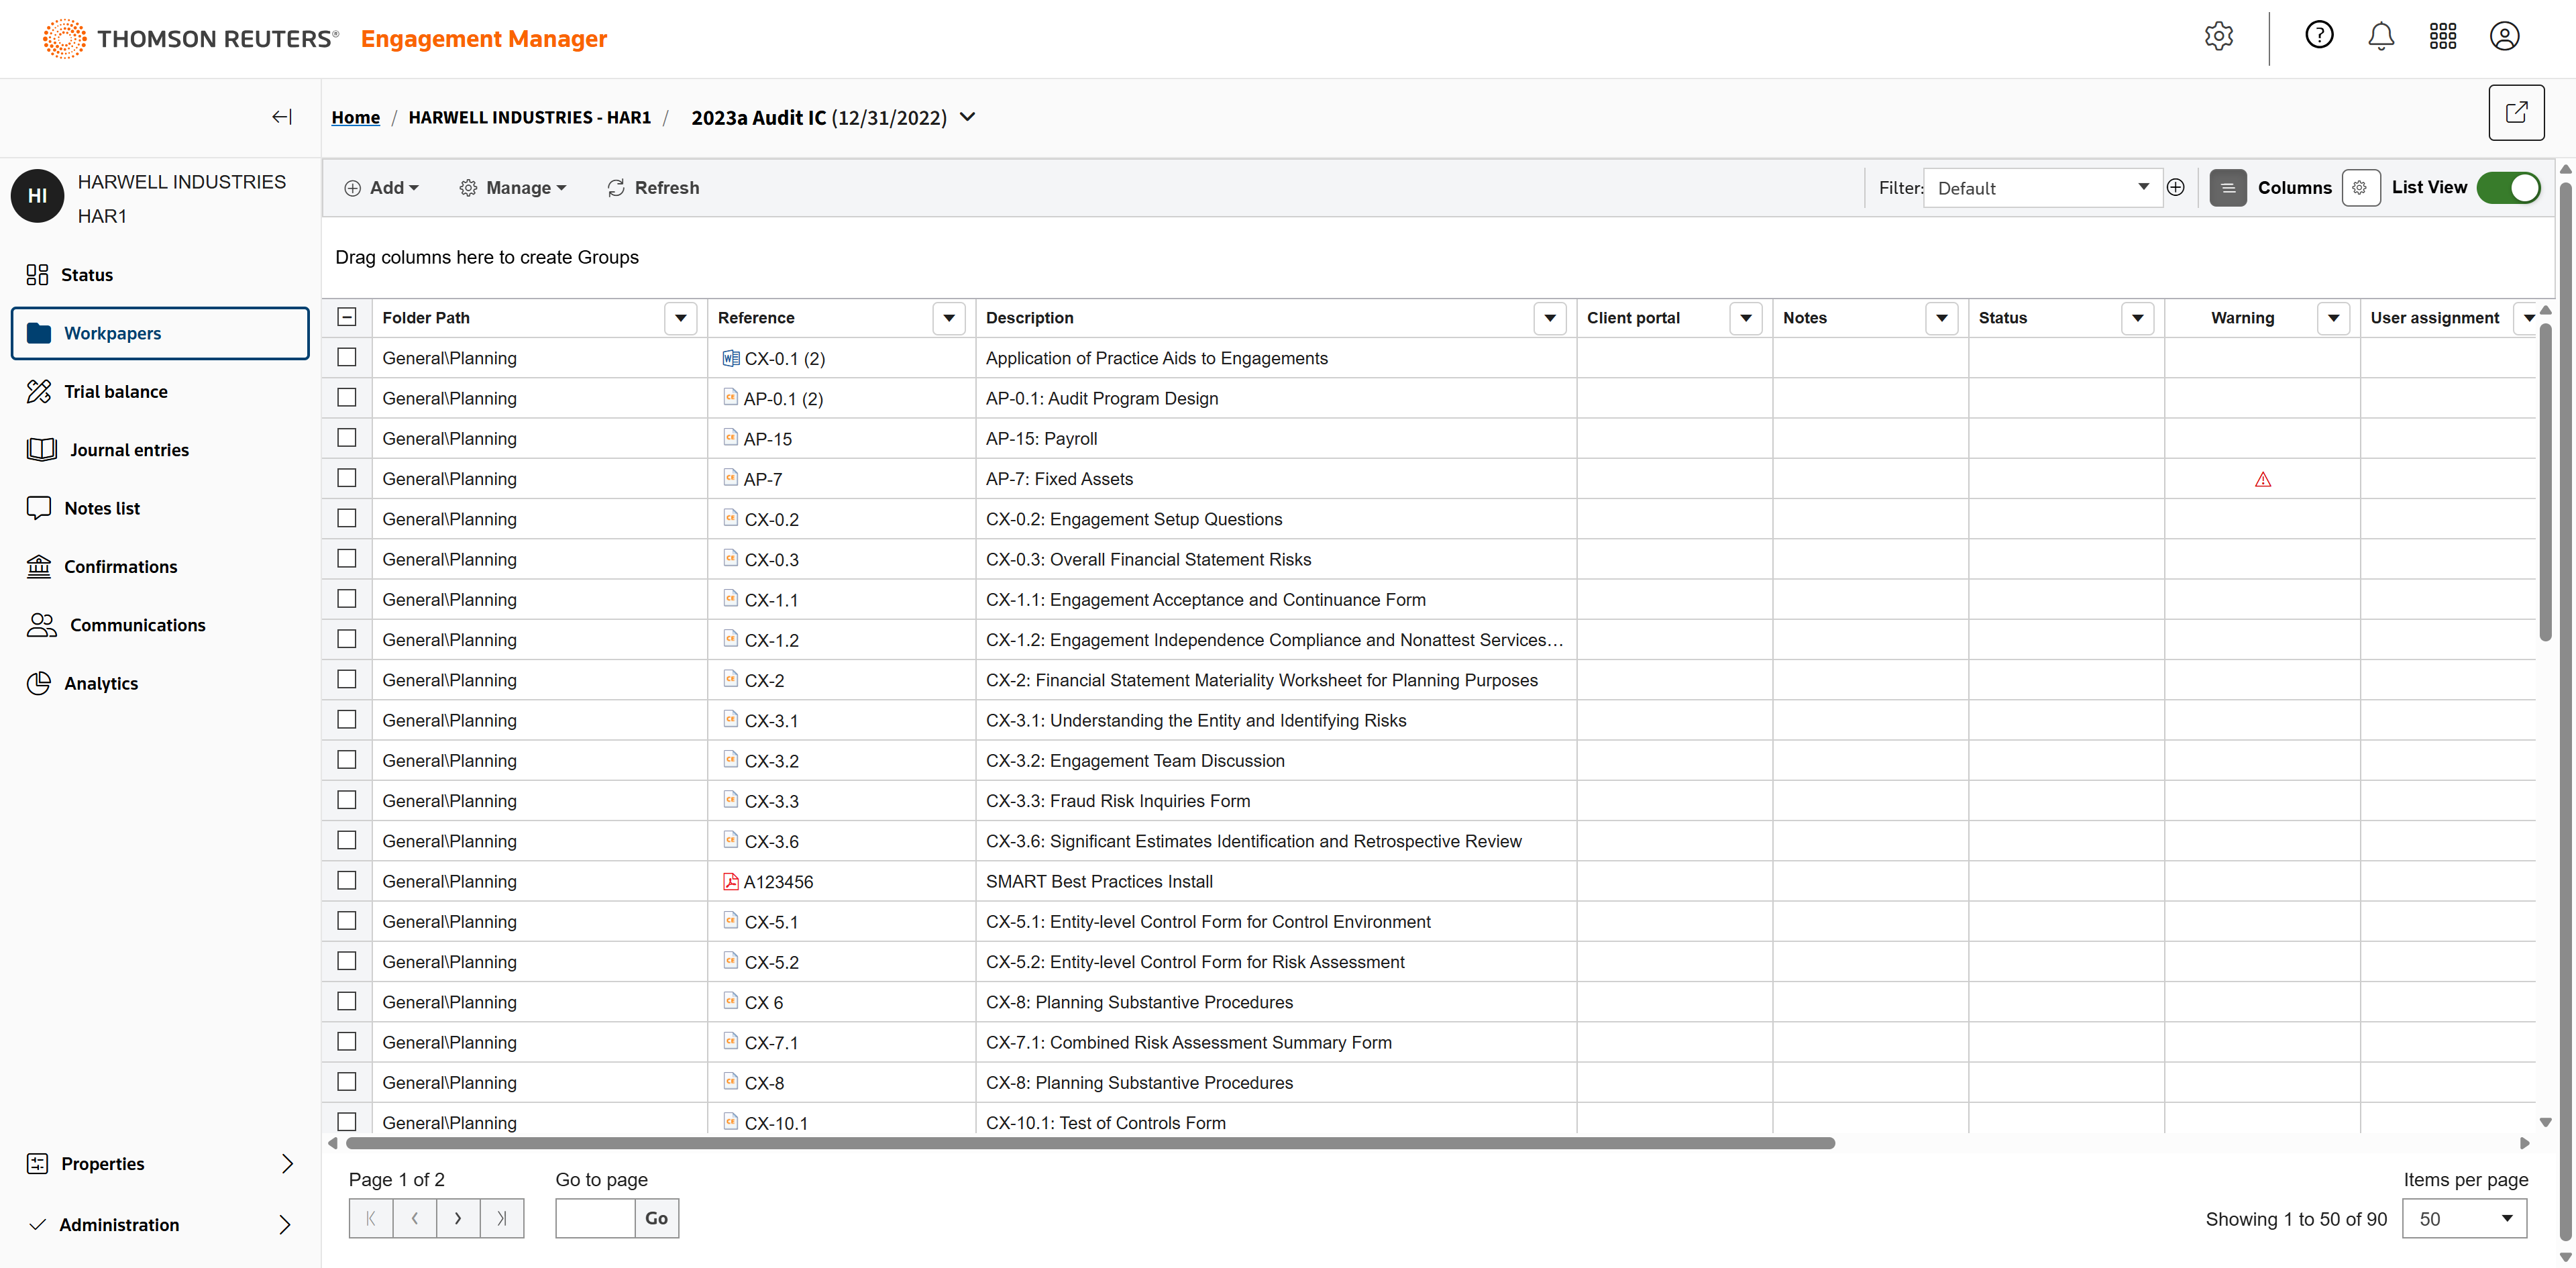
Task: Click the horizontal scrollbar under the table
Action: (1090, 1143)
